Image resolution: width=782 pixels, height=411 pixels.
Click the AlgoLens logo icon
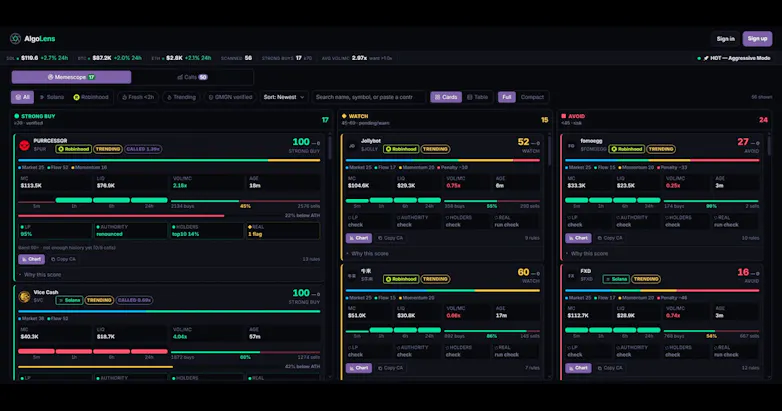pyautogui.click(x=15, y=38)
